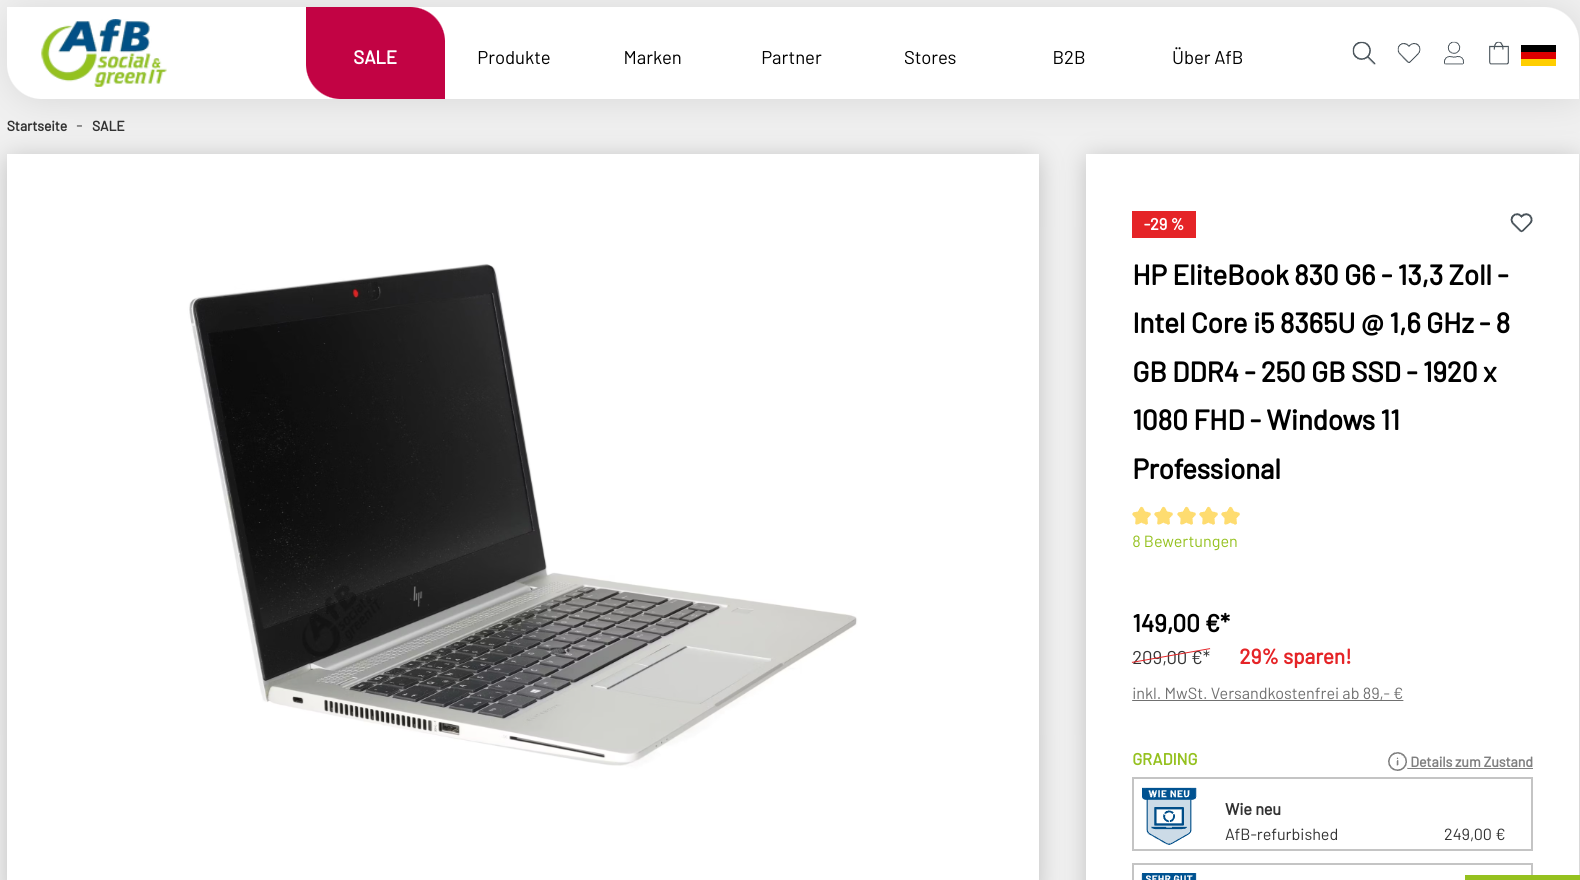
Task: Open wishlist heart icon in header
Action: point(1409,54)
